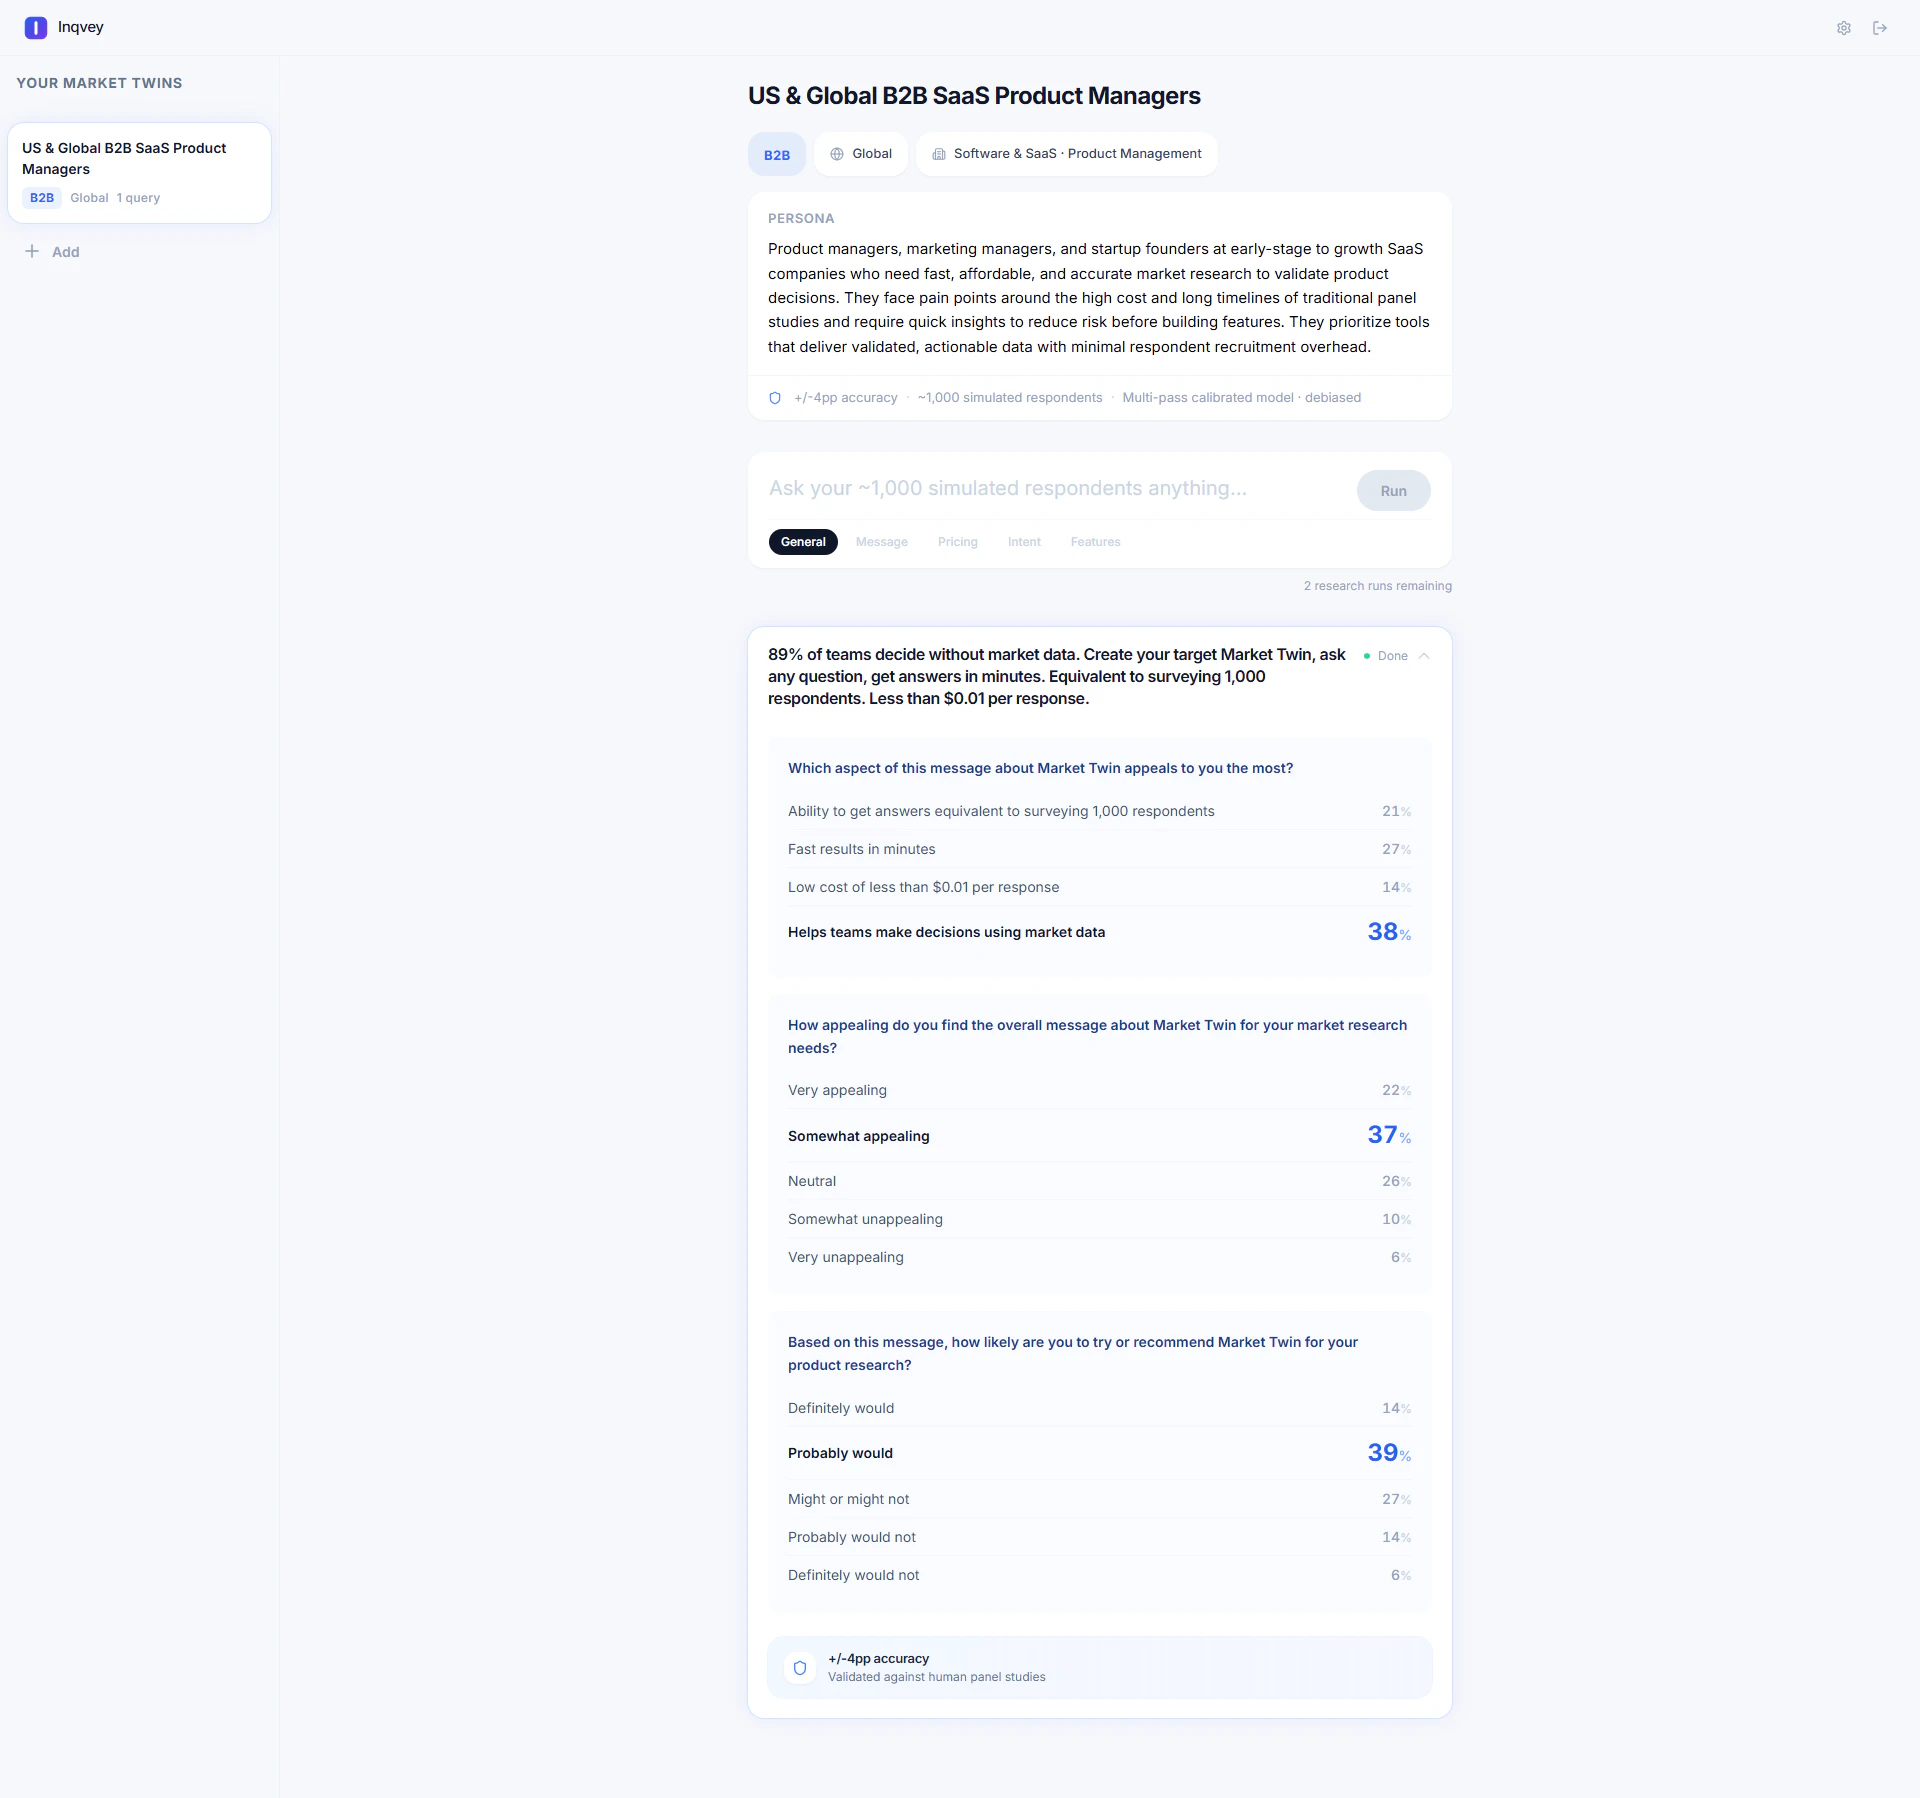Click Add to create a market twin
This screenshot has height=1798, width=1920.
[65, 252]
